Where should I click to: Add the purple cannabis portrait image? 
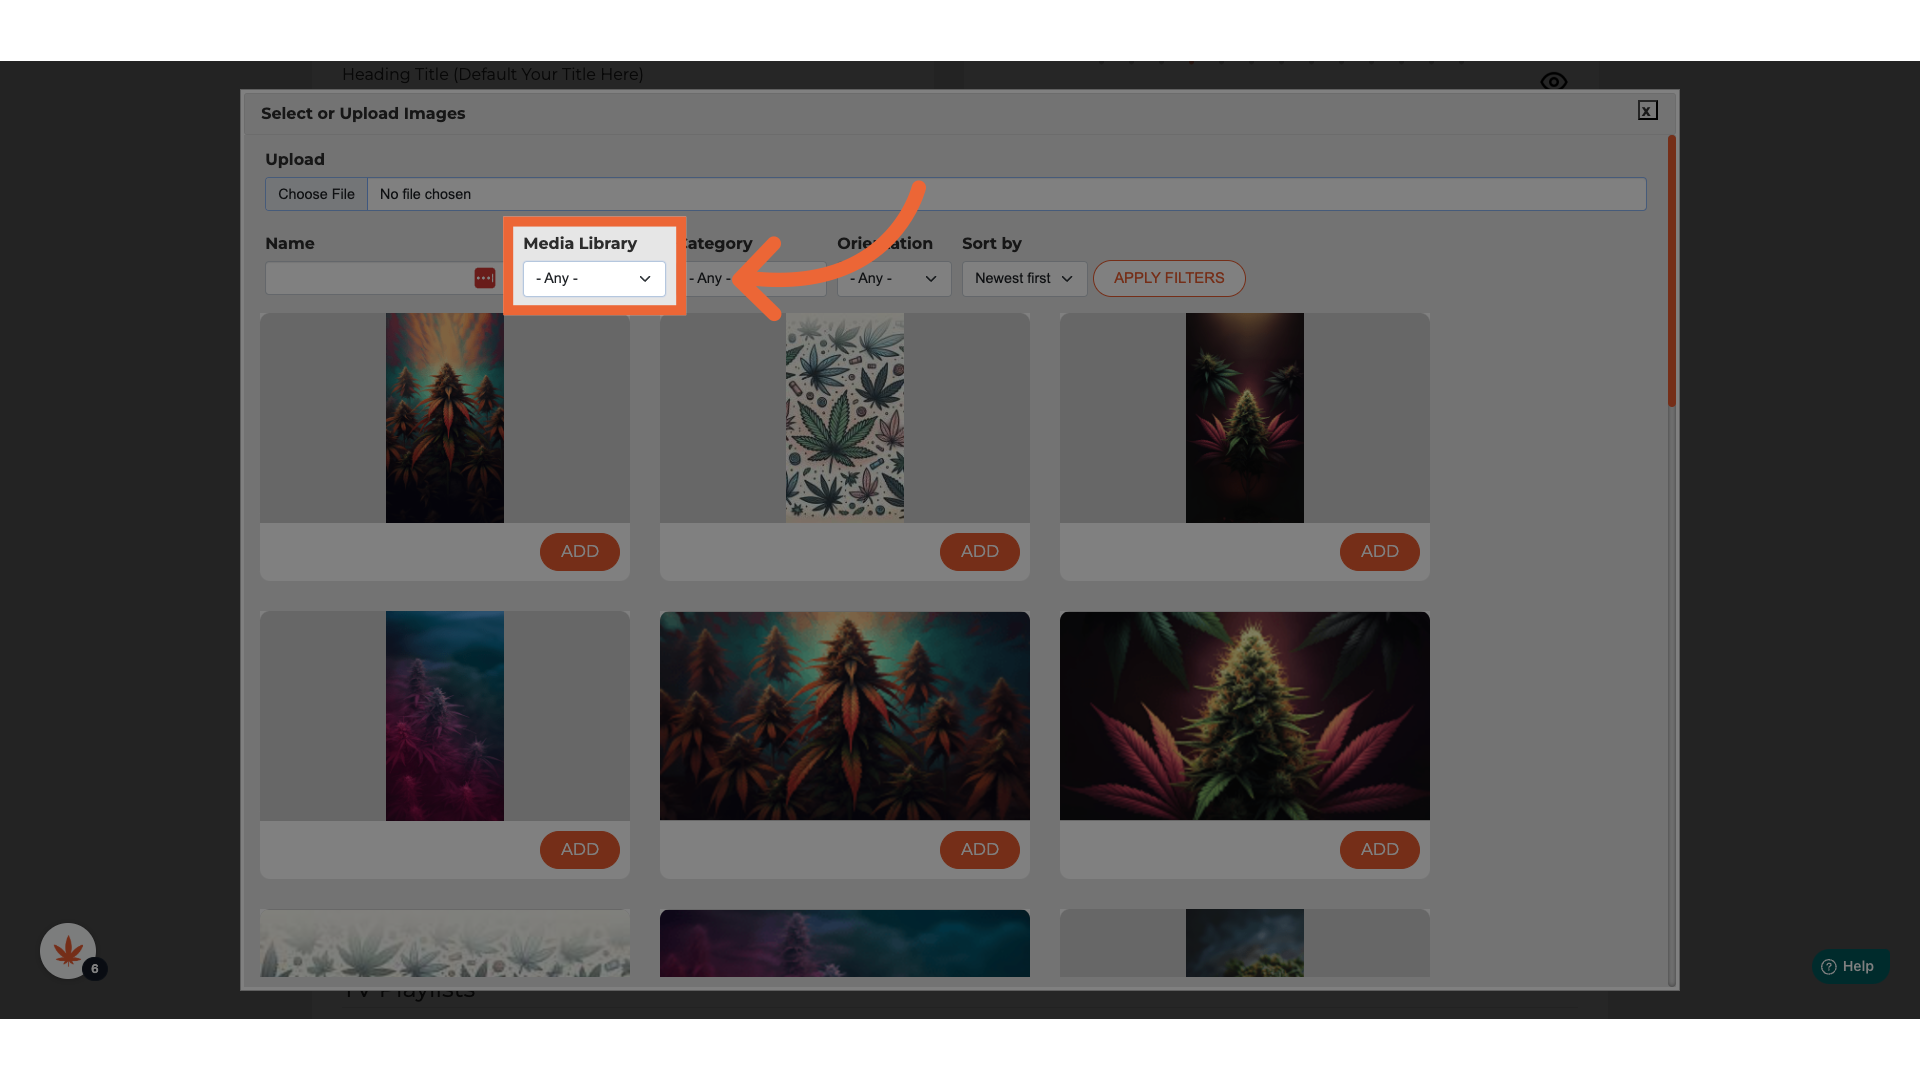579,849
